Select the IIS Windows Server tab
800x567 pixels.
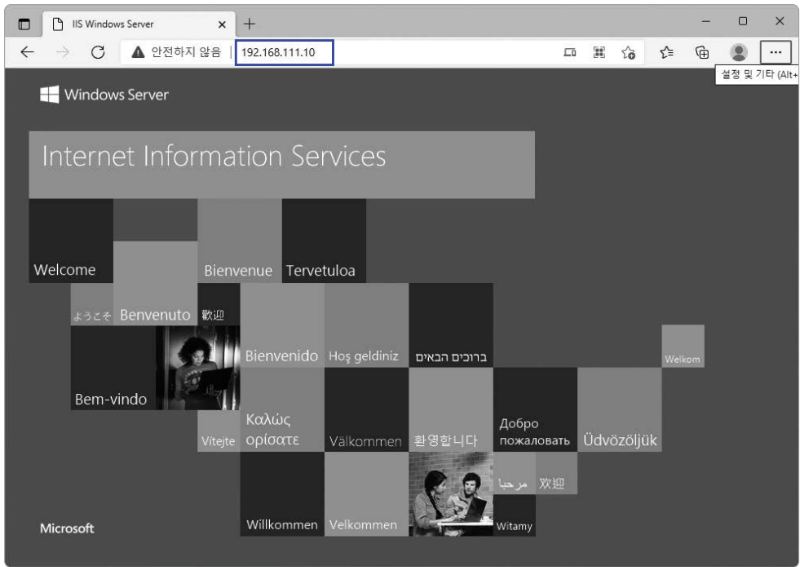(x=140, y=24)
